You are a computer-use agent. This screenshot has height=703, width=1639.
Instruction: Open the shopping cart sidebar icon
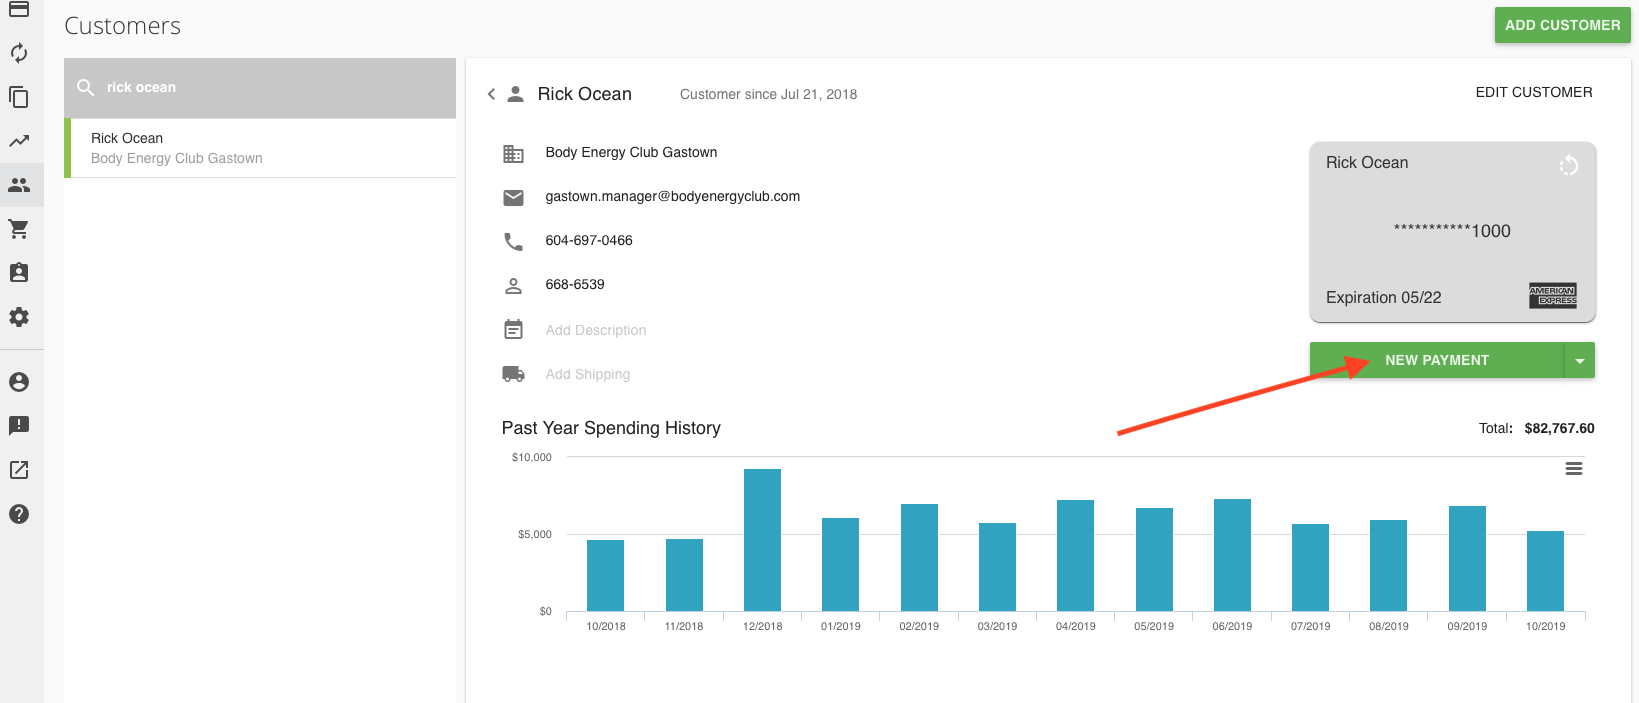click(19, 229)
